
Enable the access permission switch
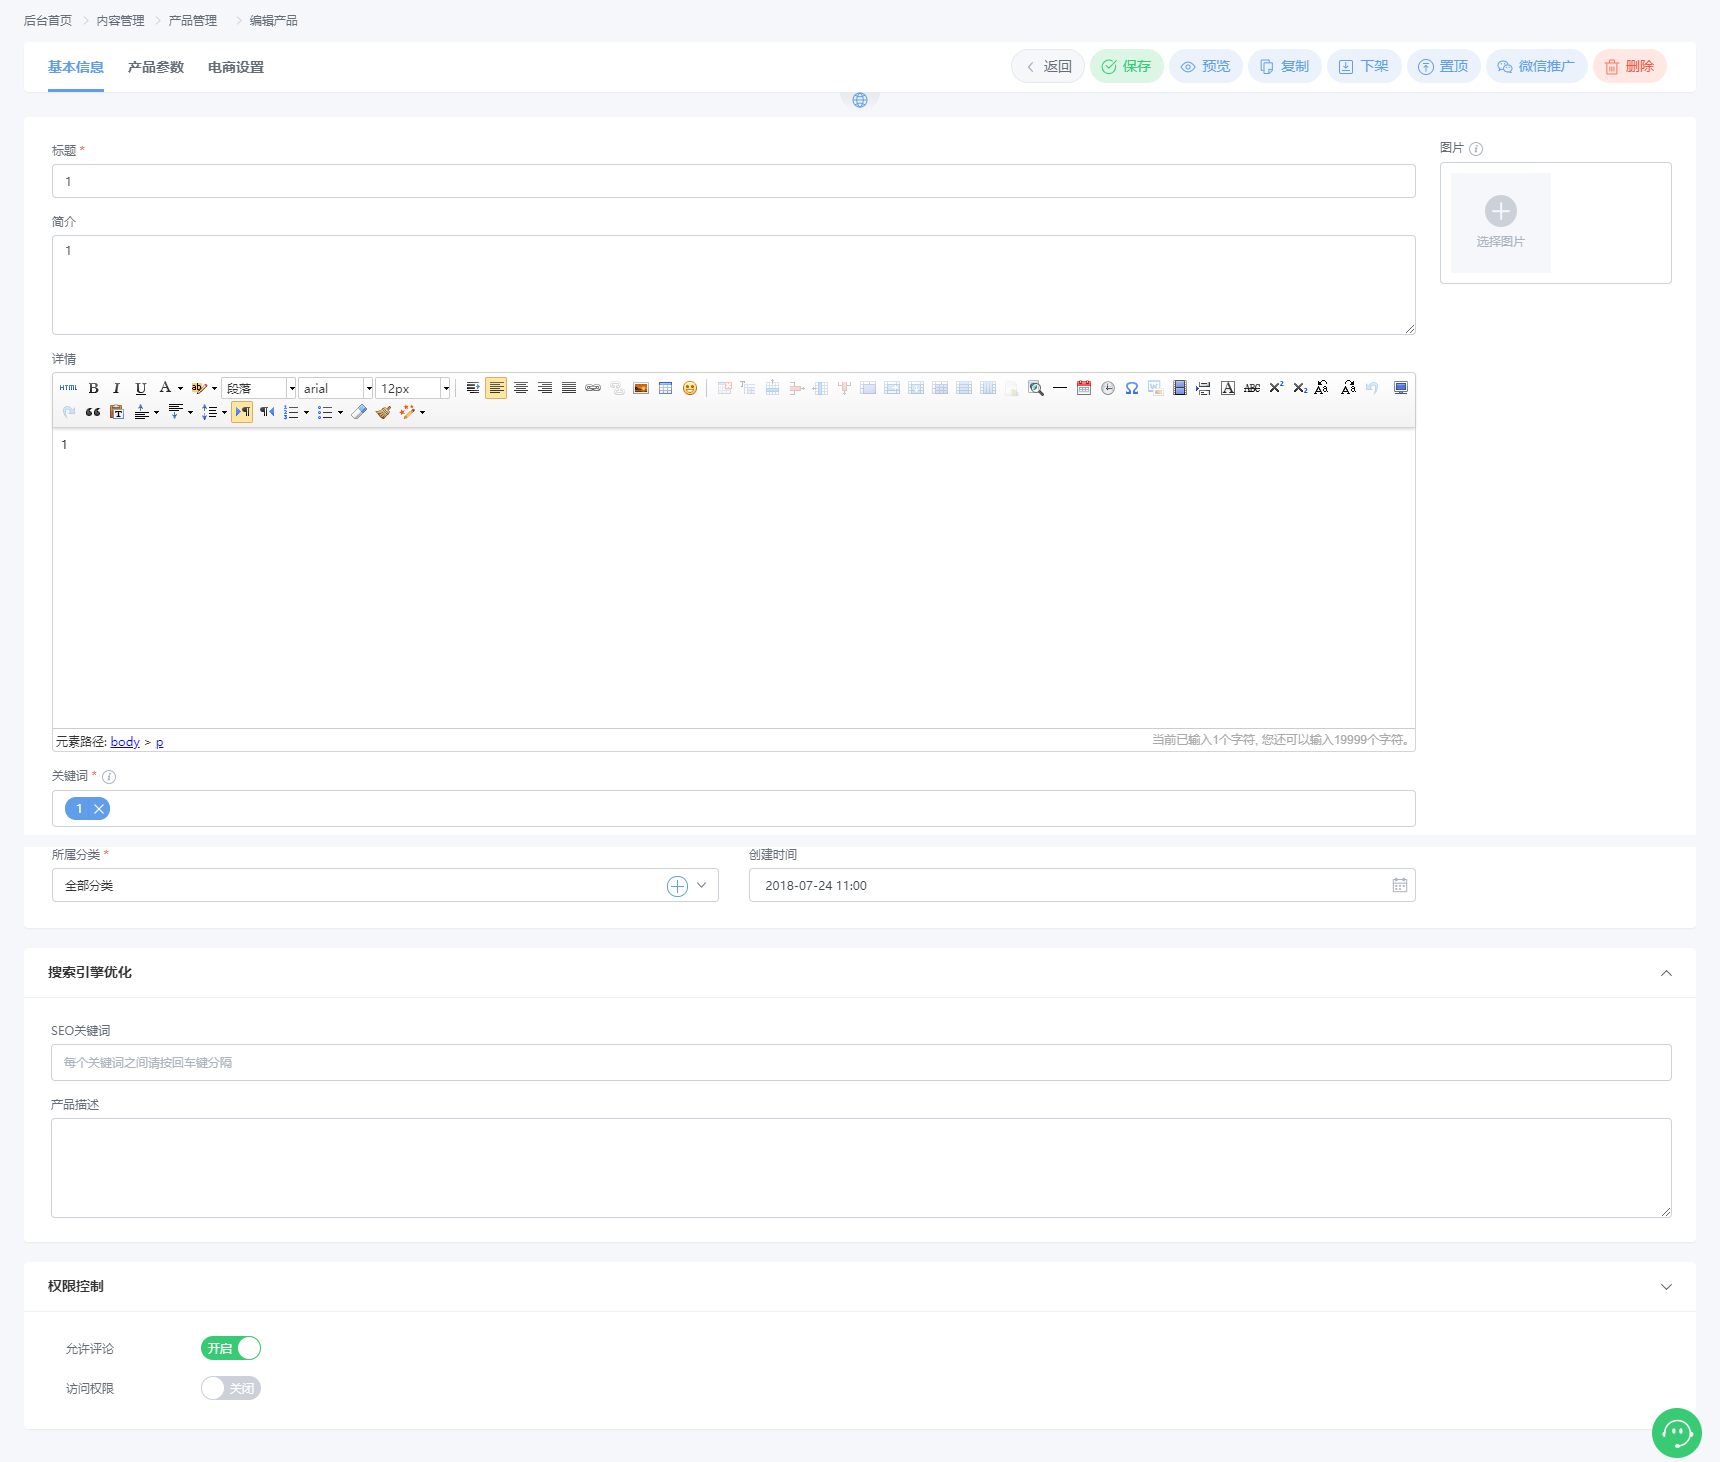231,1388
